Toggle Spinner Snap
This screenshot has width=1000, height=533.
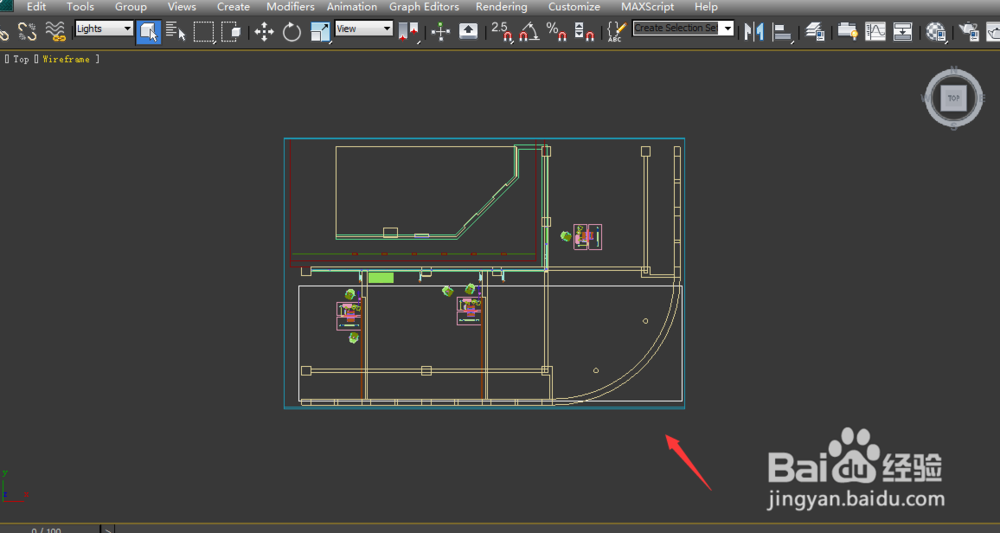point(584,31)
